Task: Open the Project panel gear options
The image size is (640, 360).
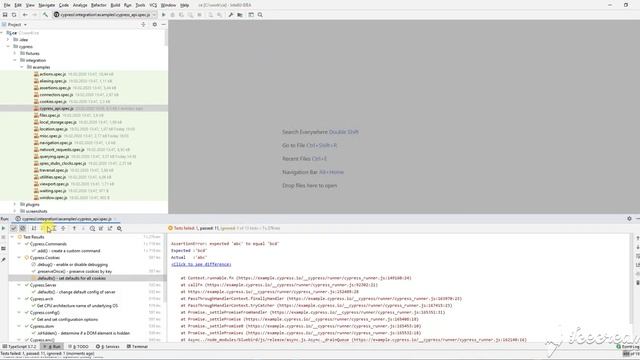Action: [x=154, y=24]
